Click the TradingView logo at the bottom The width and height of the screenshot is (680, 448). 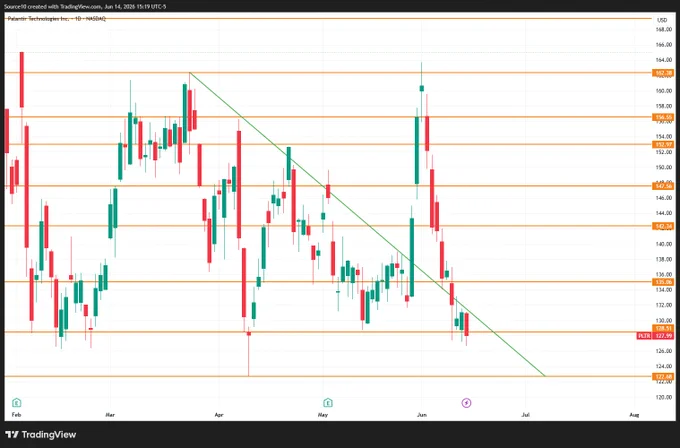click(x=41, y=435)
